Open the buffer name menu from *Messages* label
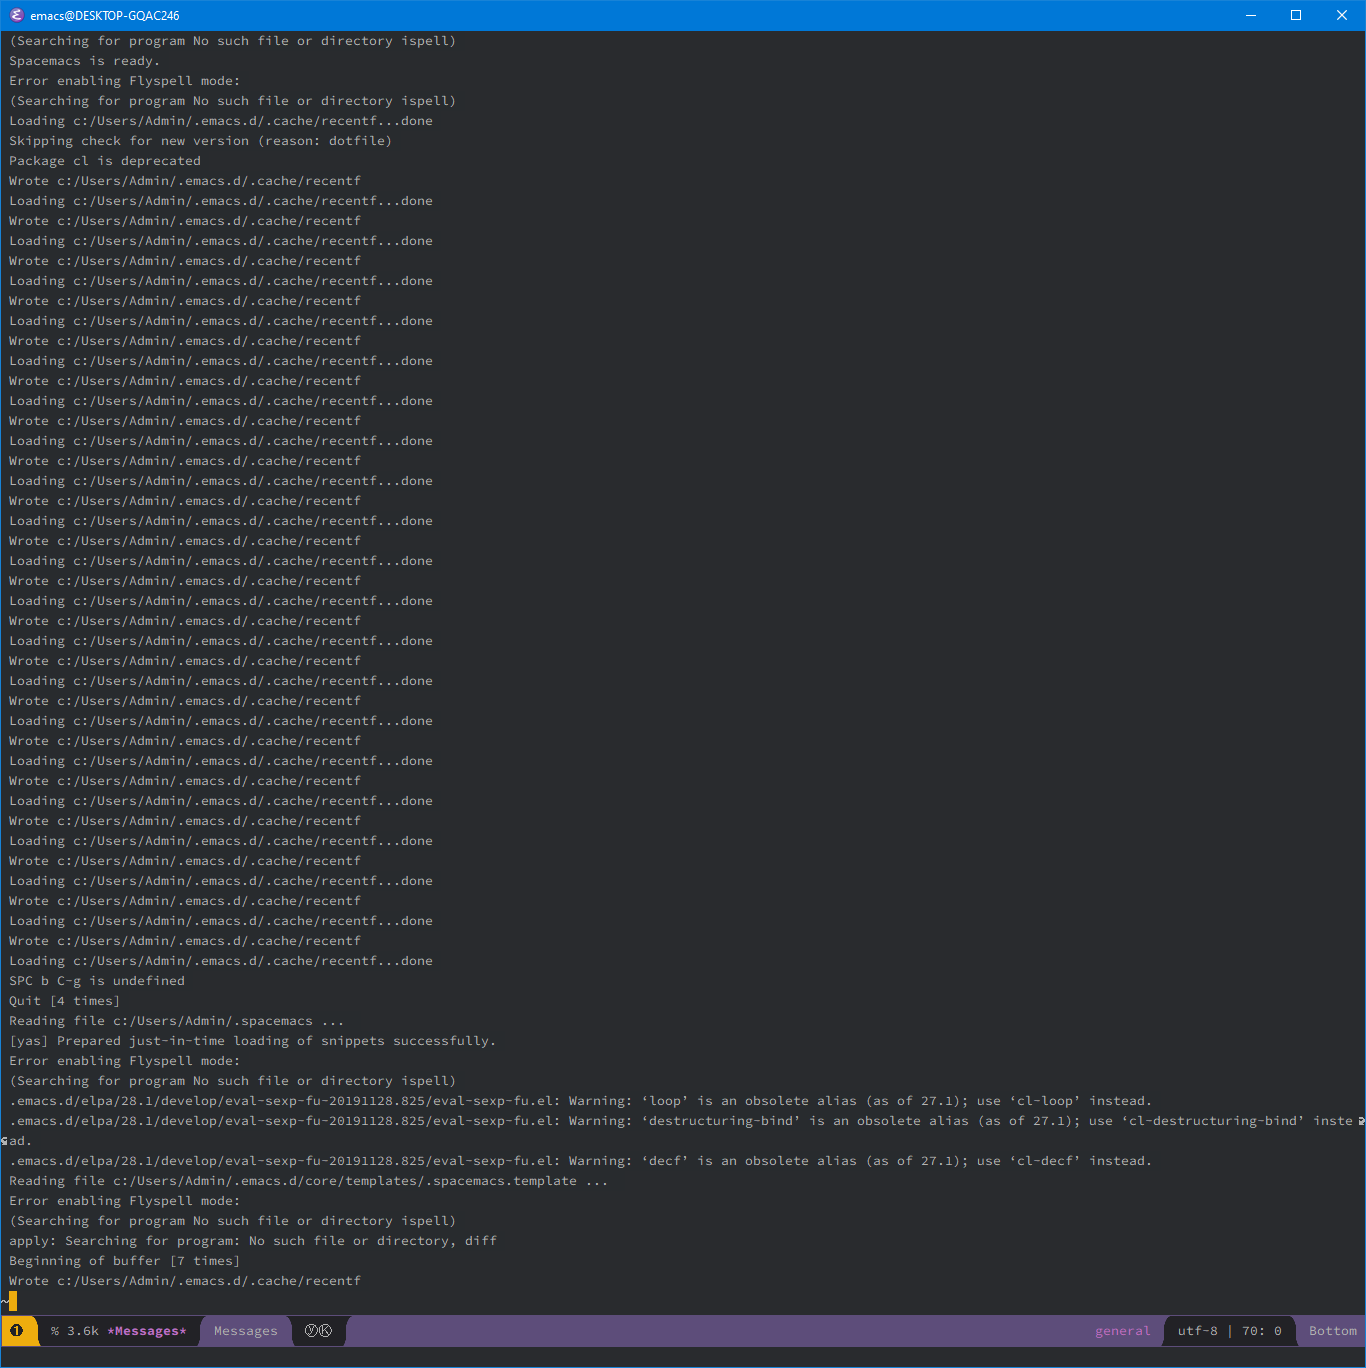The width and height of the screenshot is (1366, 1368). click(x=147, y=1331)
